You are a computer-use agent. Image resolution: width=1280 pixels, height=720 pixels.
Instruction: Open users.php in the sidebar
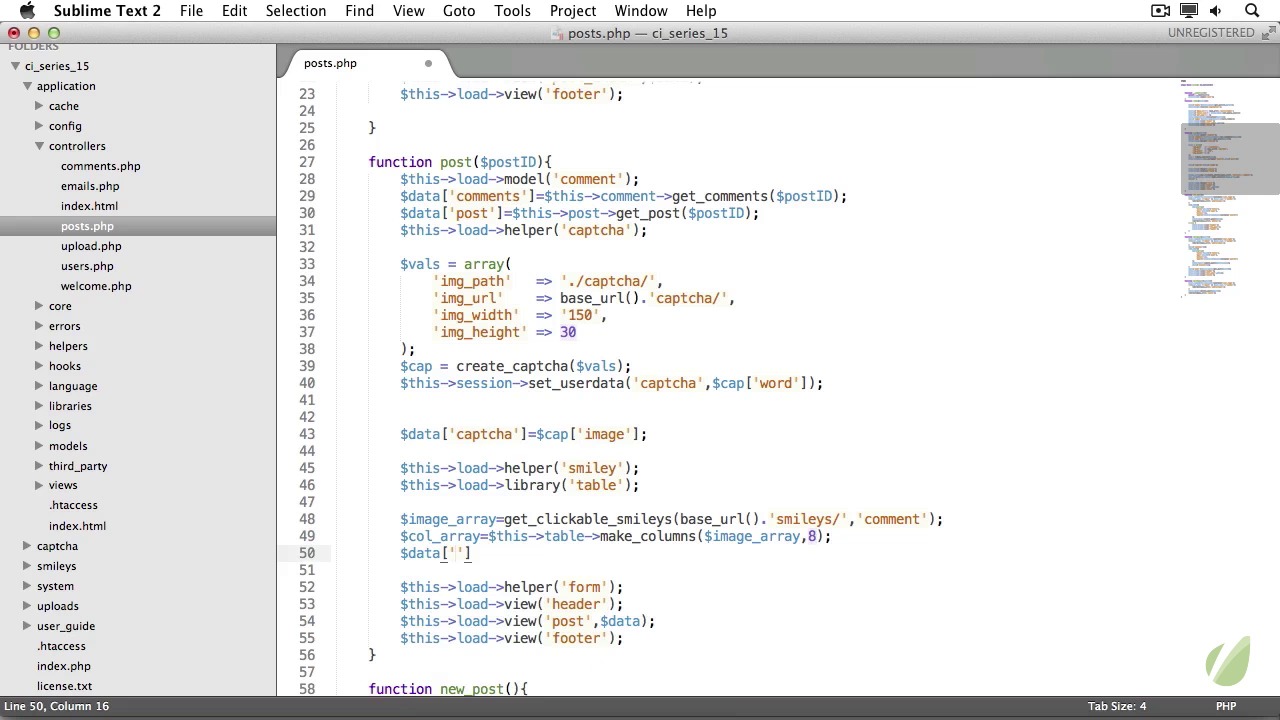(87, 266)
